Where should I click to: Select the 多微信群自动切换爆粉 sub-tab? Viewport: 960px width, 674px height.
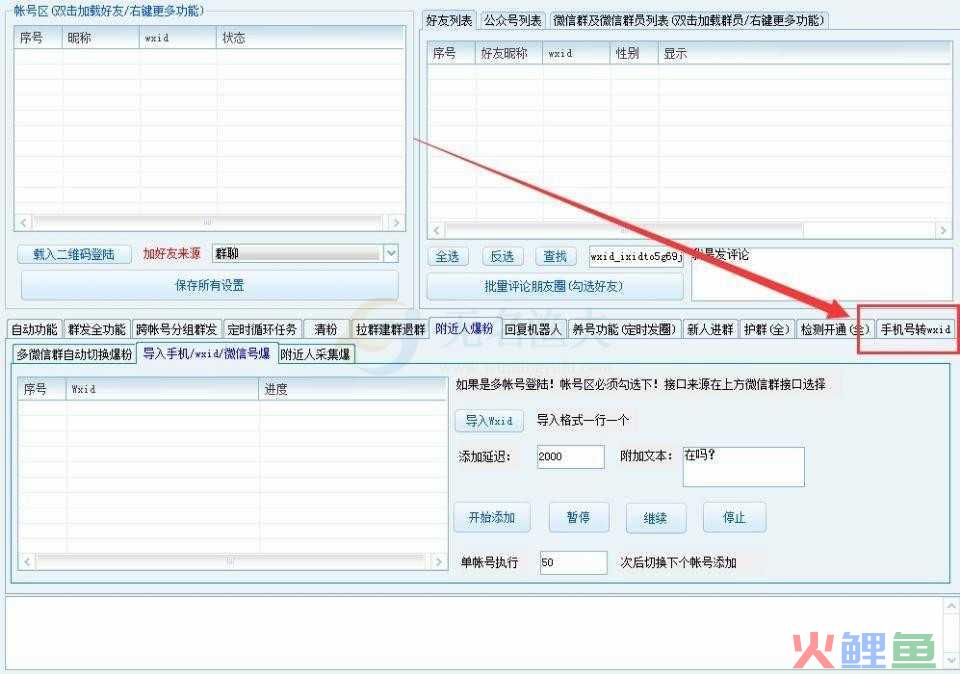click(x=74, y=354)
